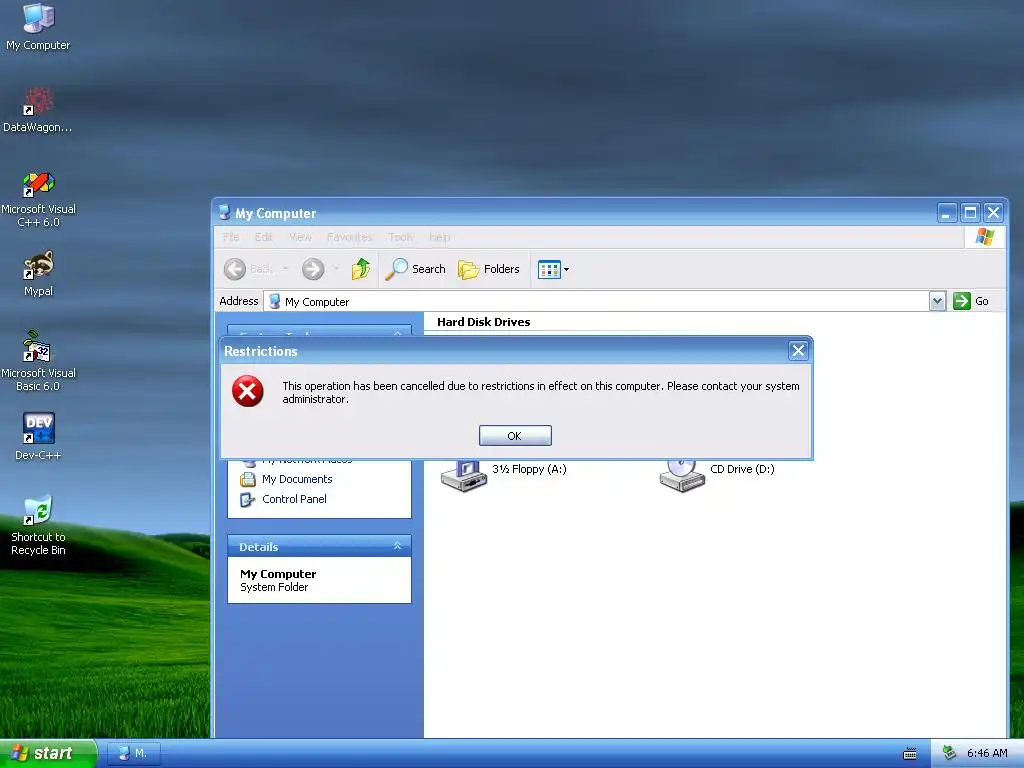Viewport: 1024px width, 768px height.
Task: Open the Dev-C++ desktop shortcut
Action: [x=38, y=436]
